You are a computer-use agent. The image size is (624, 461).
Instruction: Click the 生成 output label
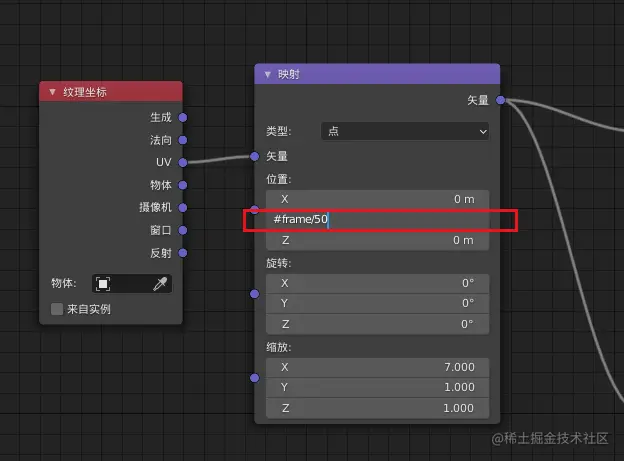[161, 117]
